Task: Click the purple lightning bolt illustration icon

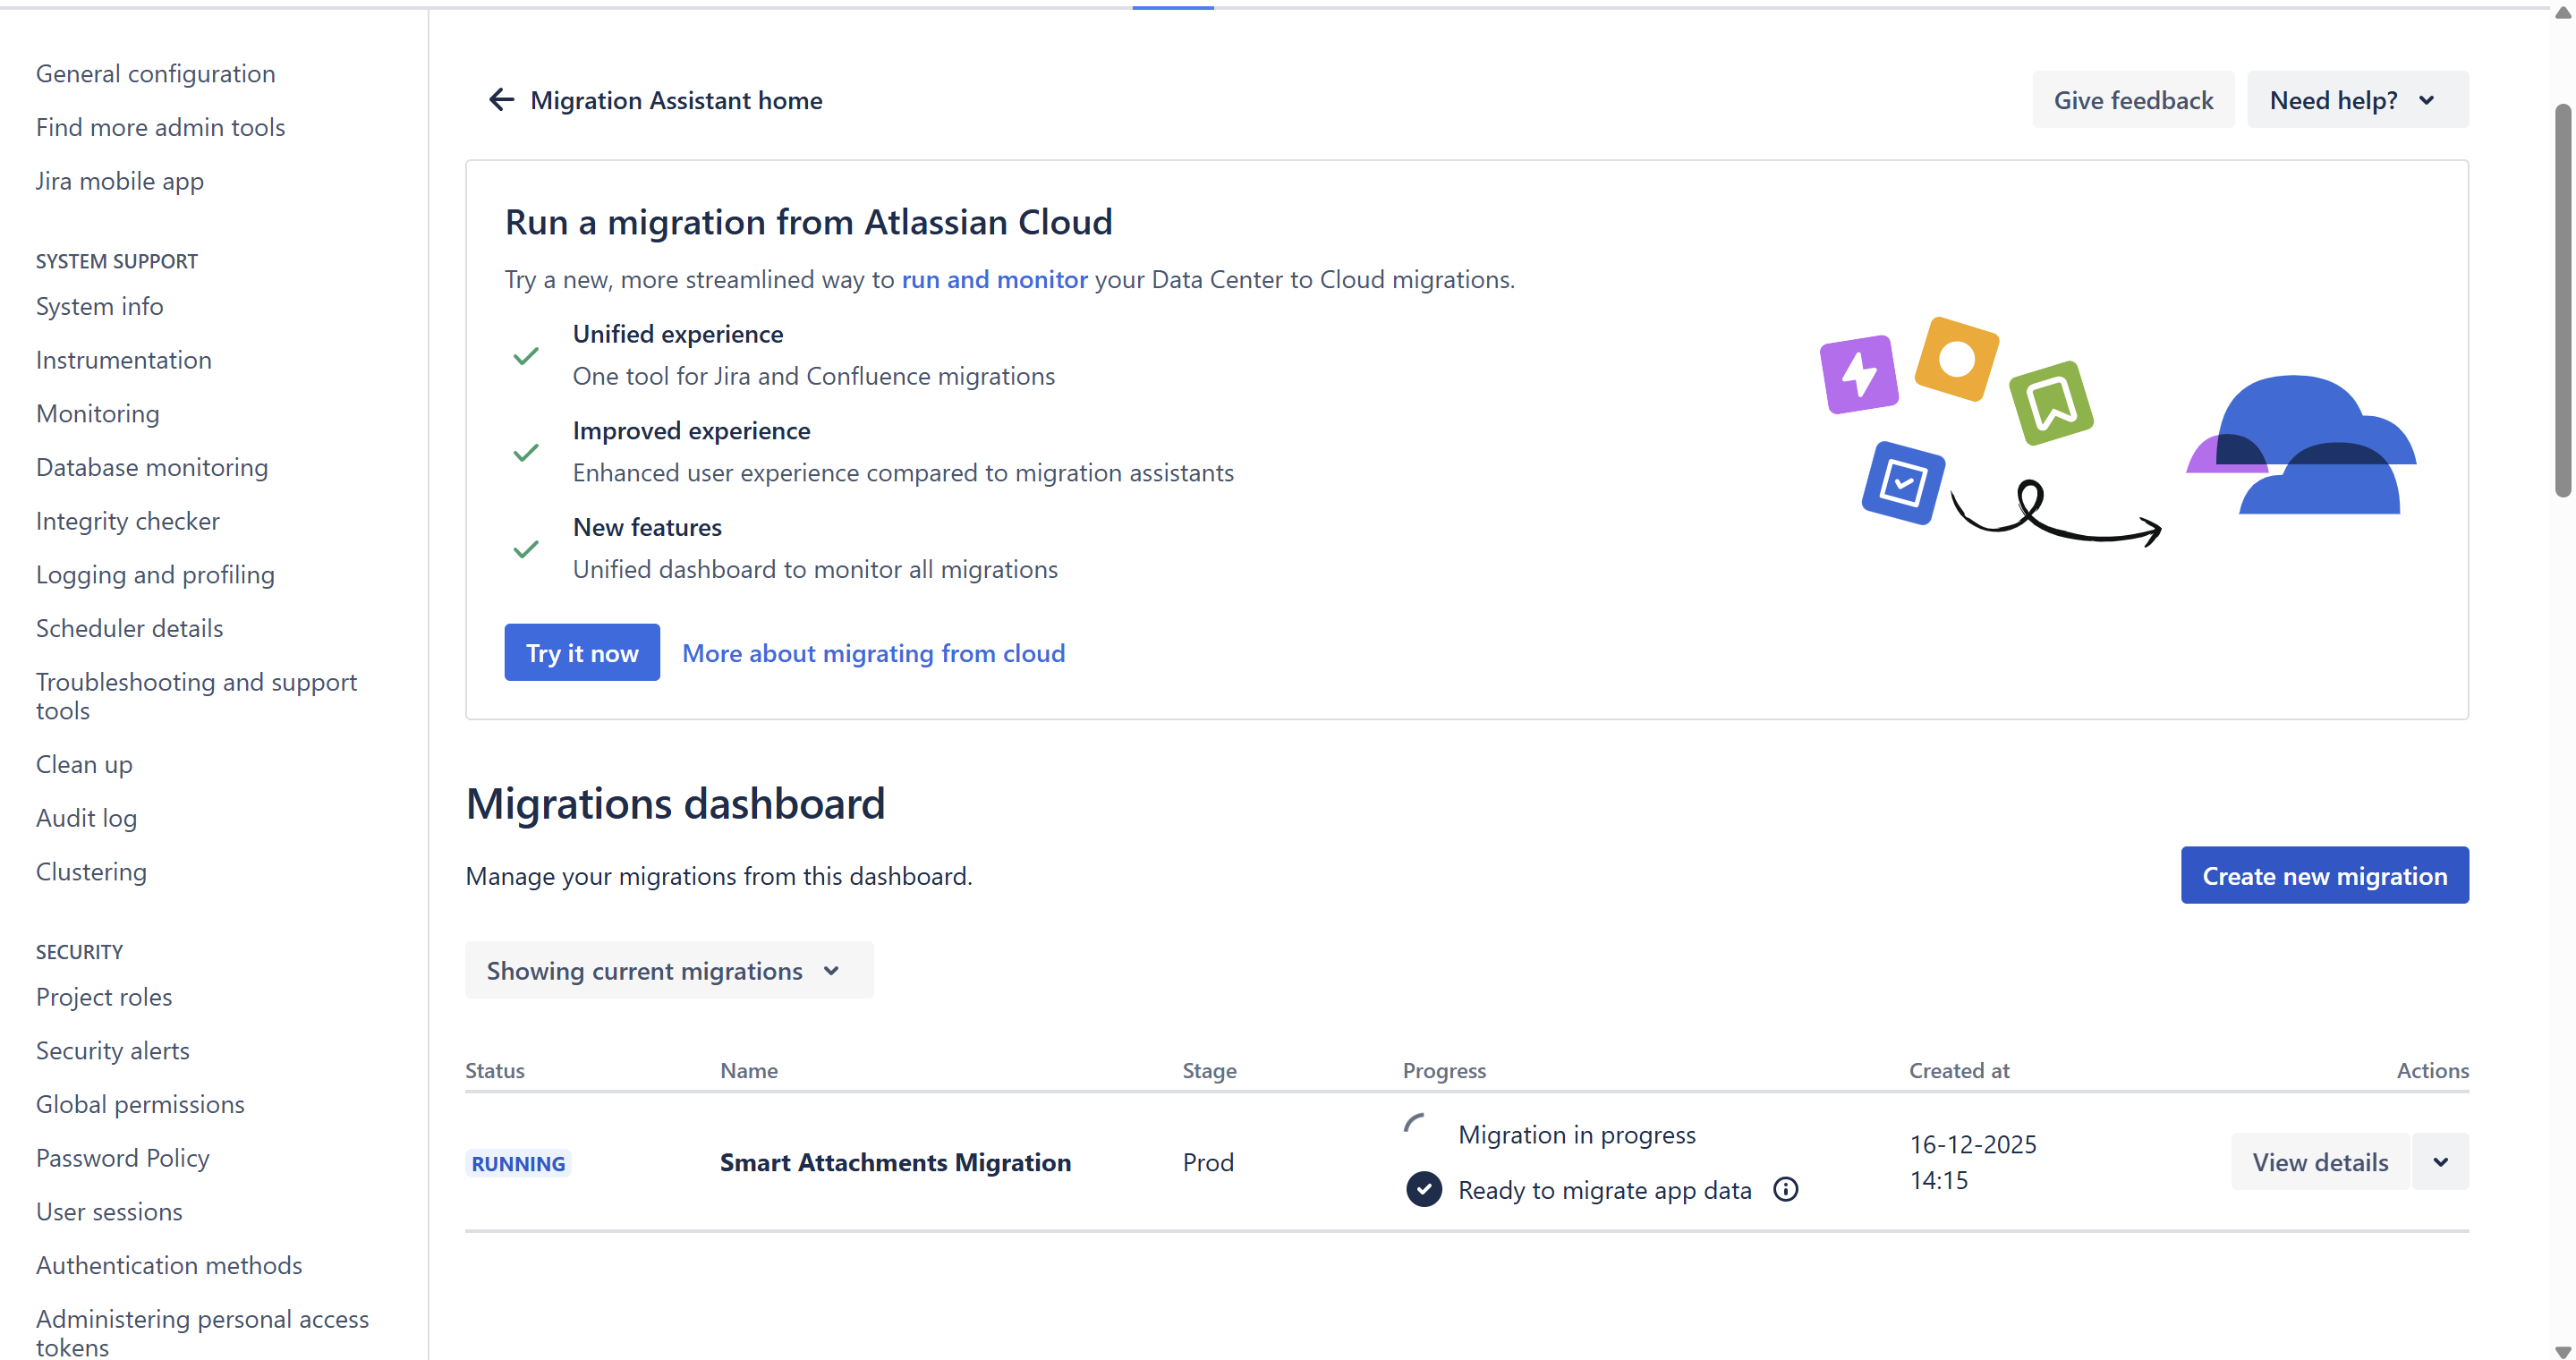Action: coord(1858,375)
